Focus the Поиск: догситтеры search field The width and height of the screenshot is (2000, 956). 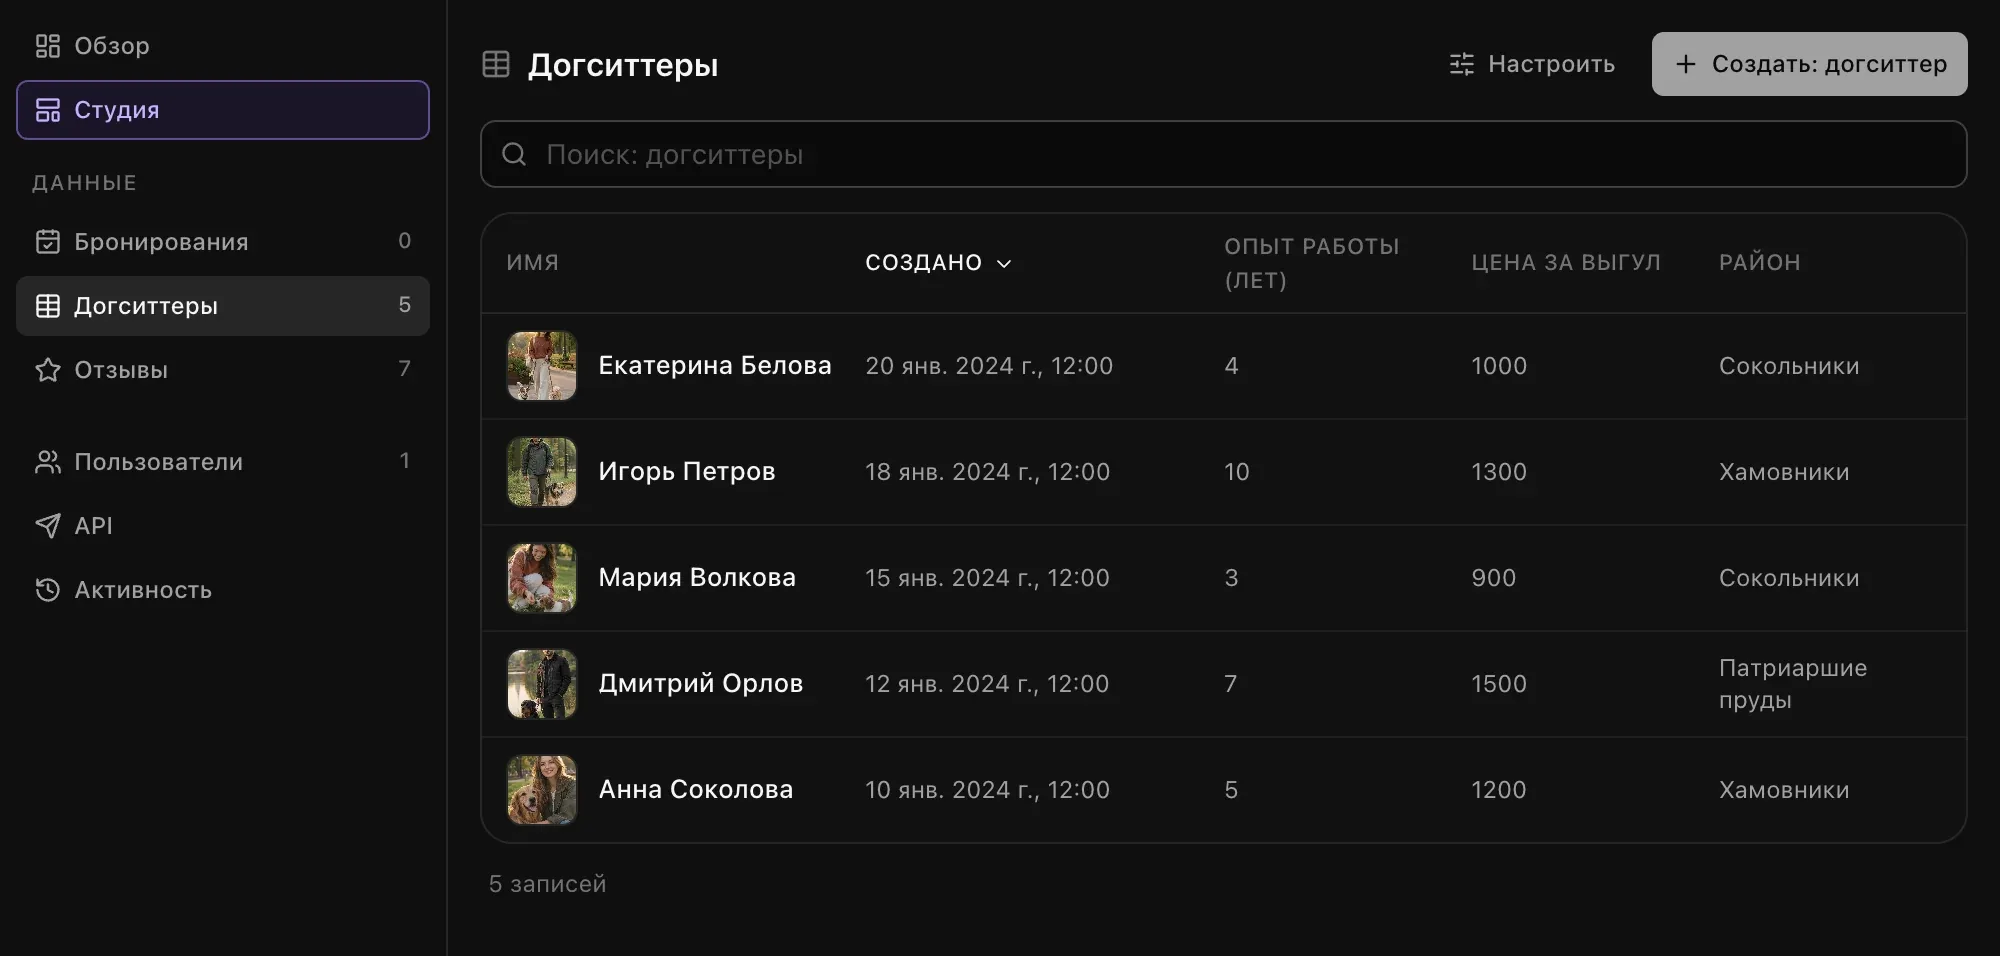pyautogui.click(x=1223, y=154)
